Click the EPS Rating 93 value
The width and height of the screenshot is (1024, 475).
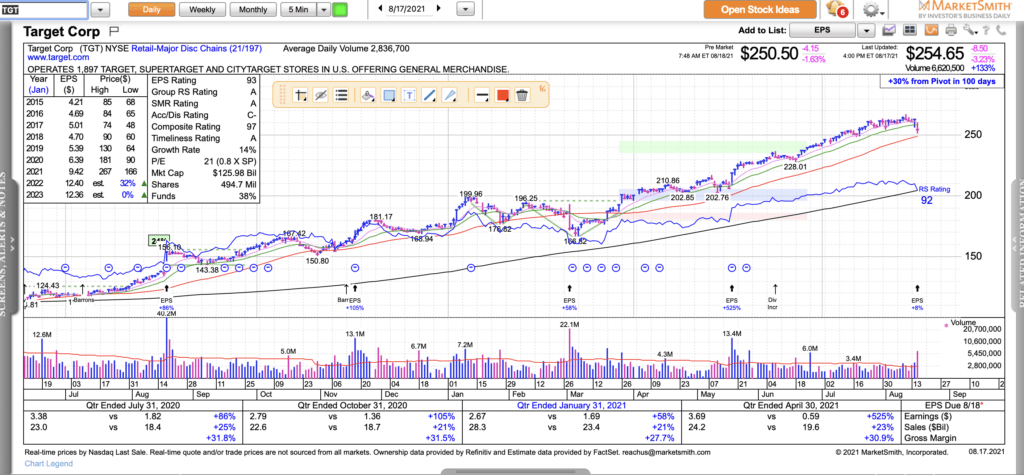click(251, 80)
